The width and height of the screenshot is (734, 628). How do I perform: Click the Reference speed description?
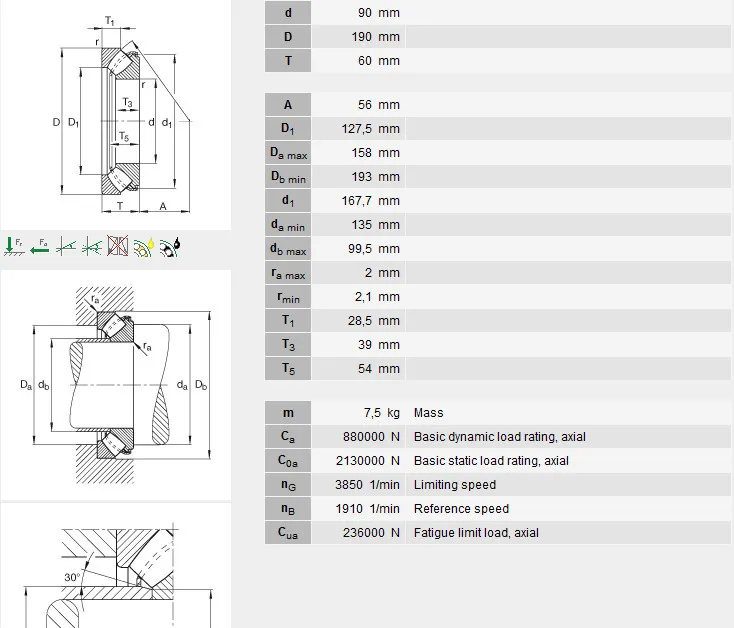461,509
